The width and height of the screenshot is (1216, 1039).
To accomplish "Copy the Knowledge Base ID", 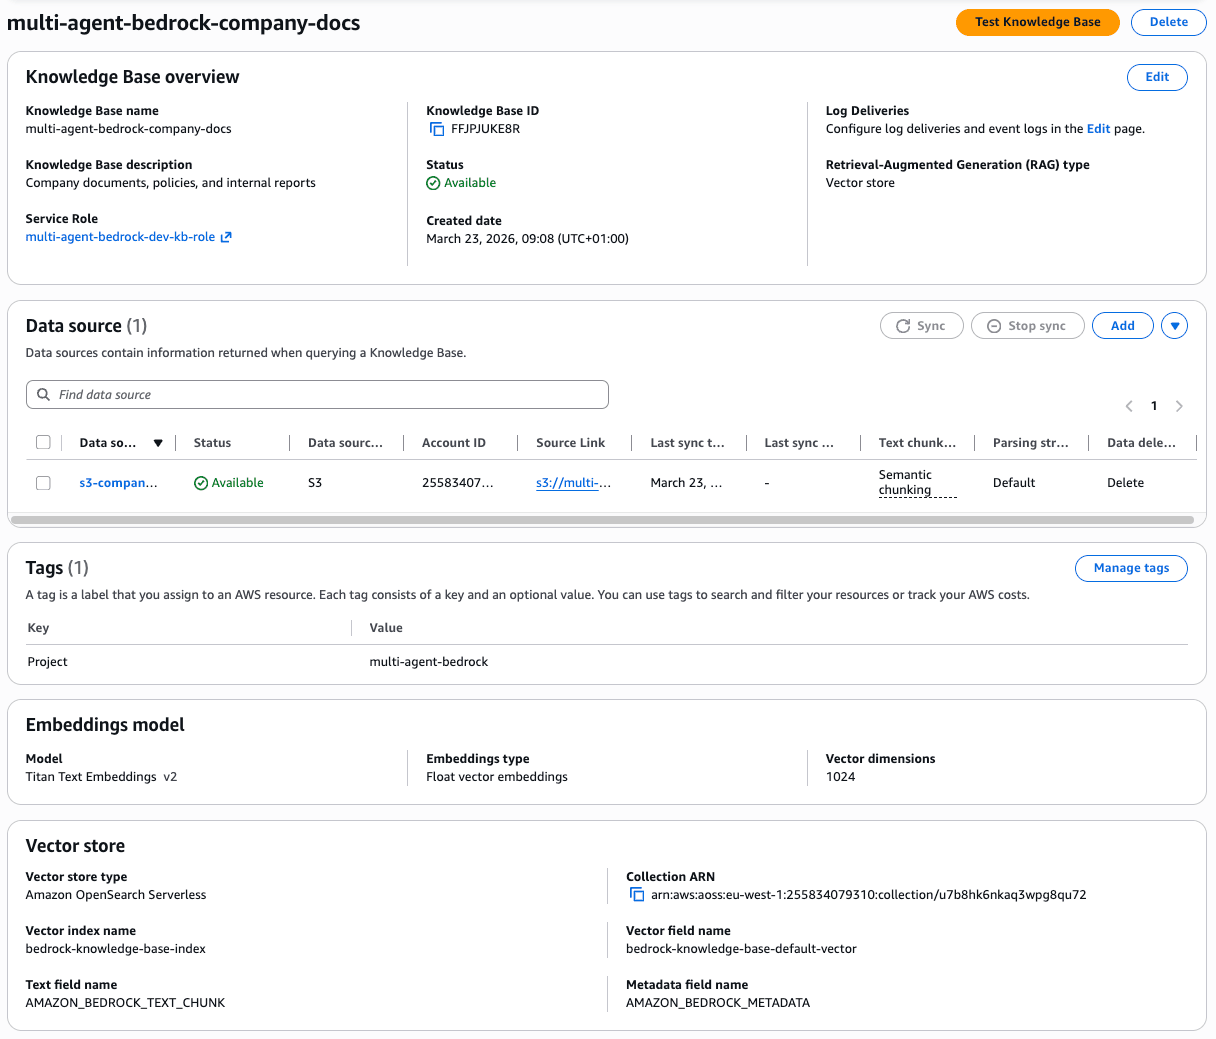I will pyautogui.click(x=436, y=129).
